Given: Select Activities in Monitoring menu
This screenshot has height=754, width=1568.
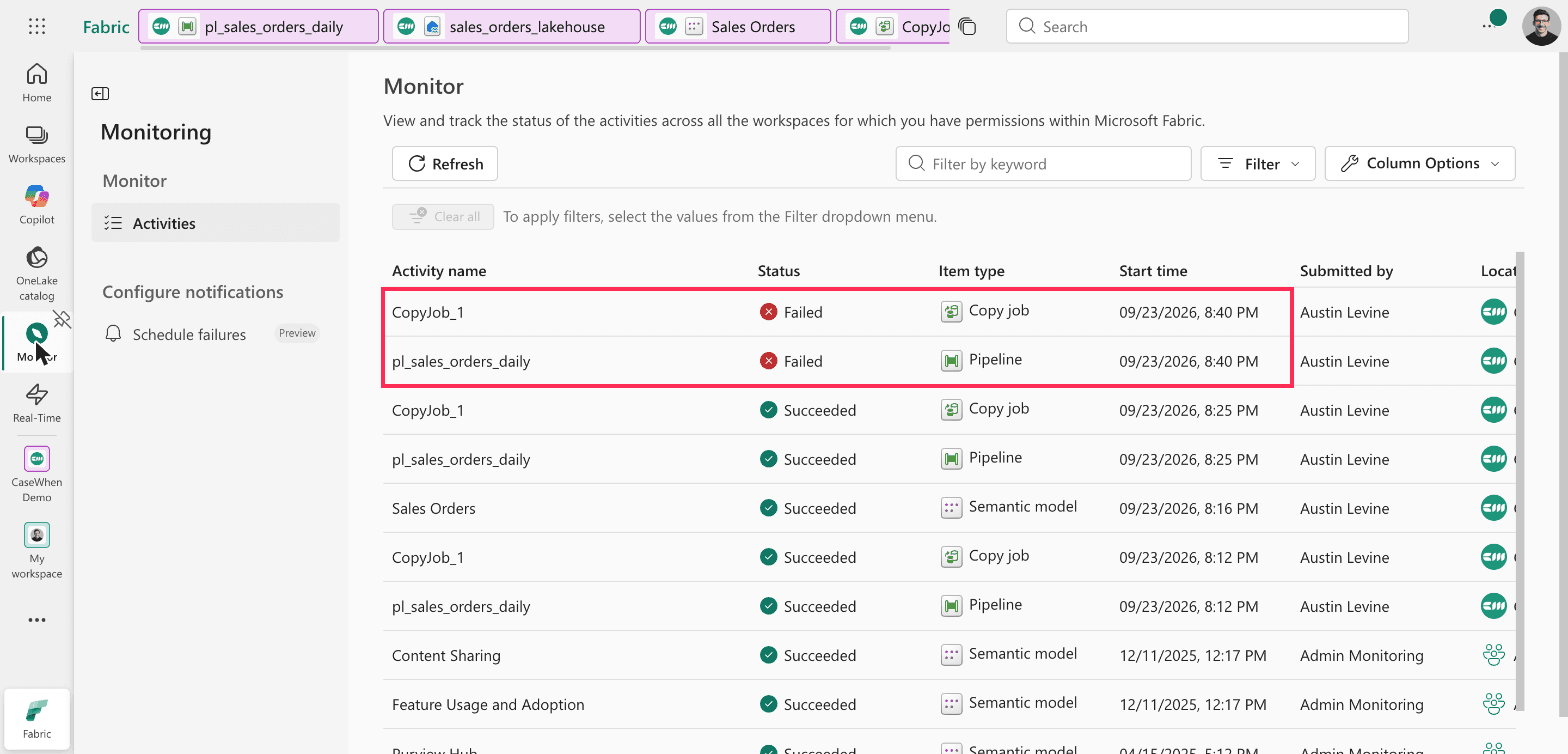Looking at the screenshot, I should 216,223.
